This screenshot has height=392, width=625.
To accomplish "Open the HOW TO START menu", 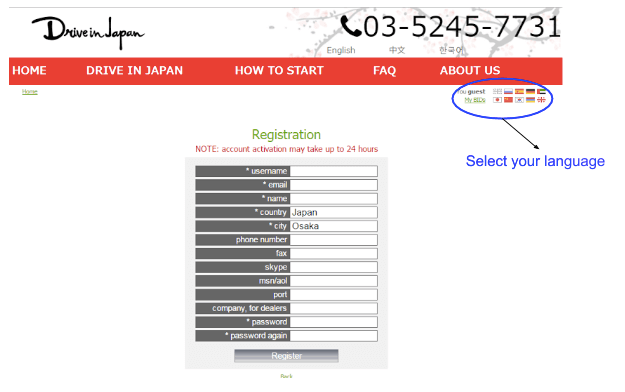I will tap(279, 71).
